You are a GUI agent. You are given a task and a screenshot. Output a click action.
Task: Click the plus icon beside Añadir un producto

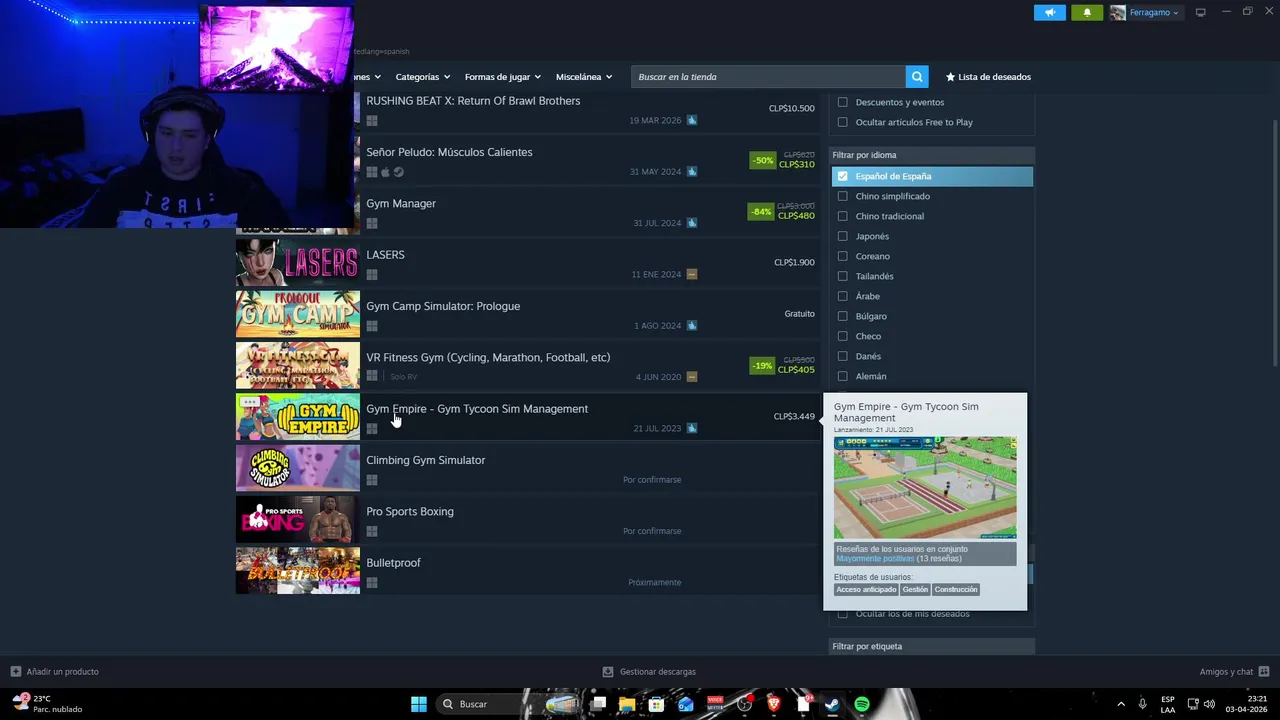pos(15,672)
